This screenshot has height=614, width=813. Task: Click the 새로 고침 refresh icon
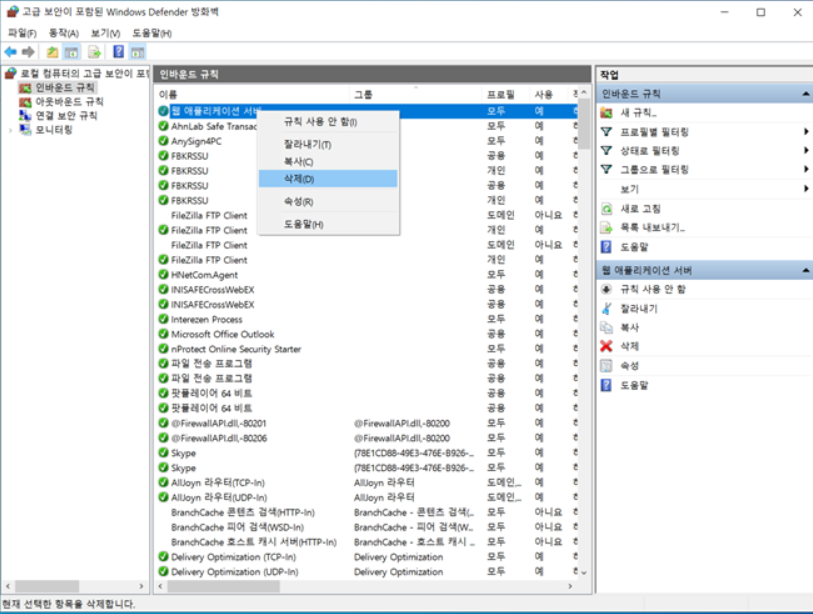point(606,208)
